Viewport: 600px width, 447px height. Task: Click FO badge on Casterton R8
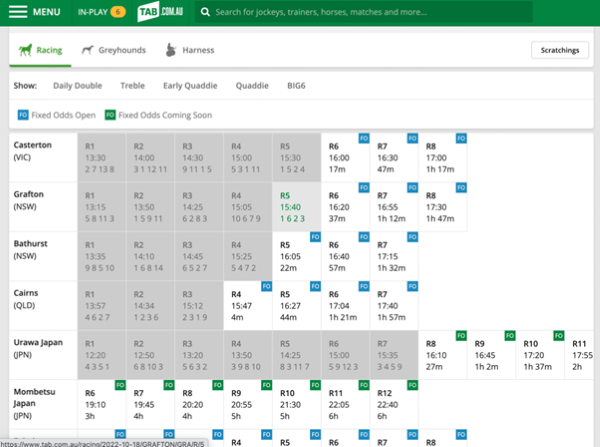click(461, 138)
